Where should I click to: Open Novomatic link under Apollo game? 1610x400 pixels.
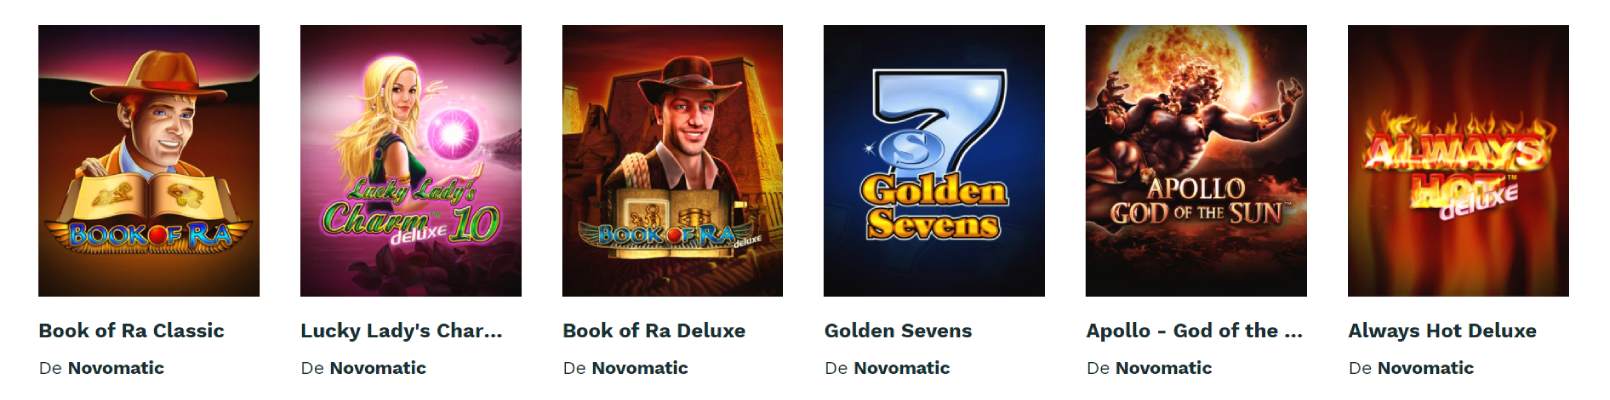tap(1164, 368)
